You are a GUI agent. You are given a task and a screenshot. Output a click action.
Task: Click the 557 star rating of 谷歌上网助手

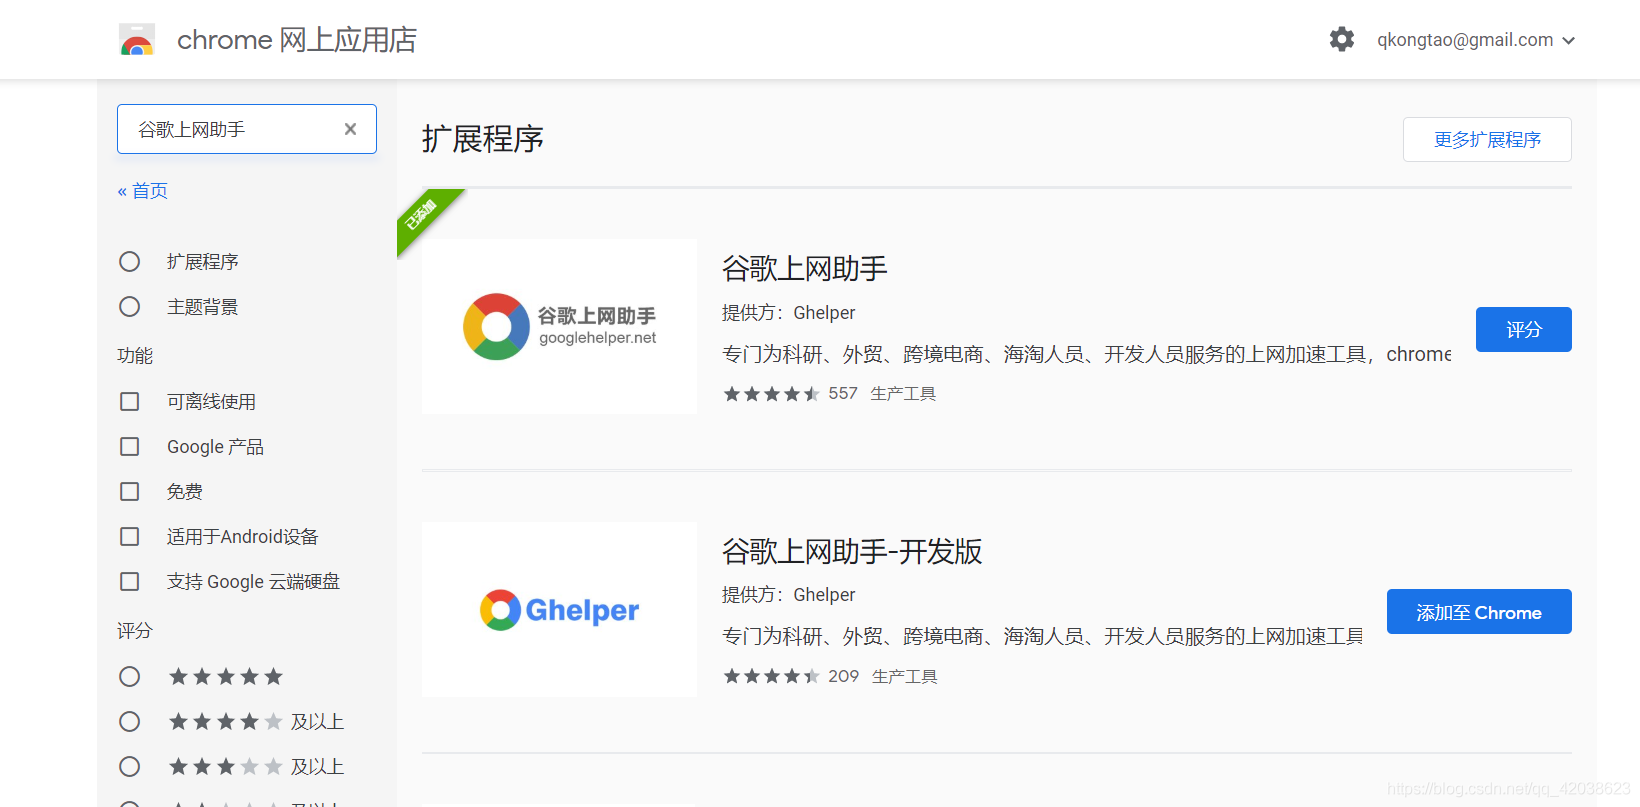tap(790, 394)
